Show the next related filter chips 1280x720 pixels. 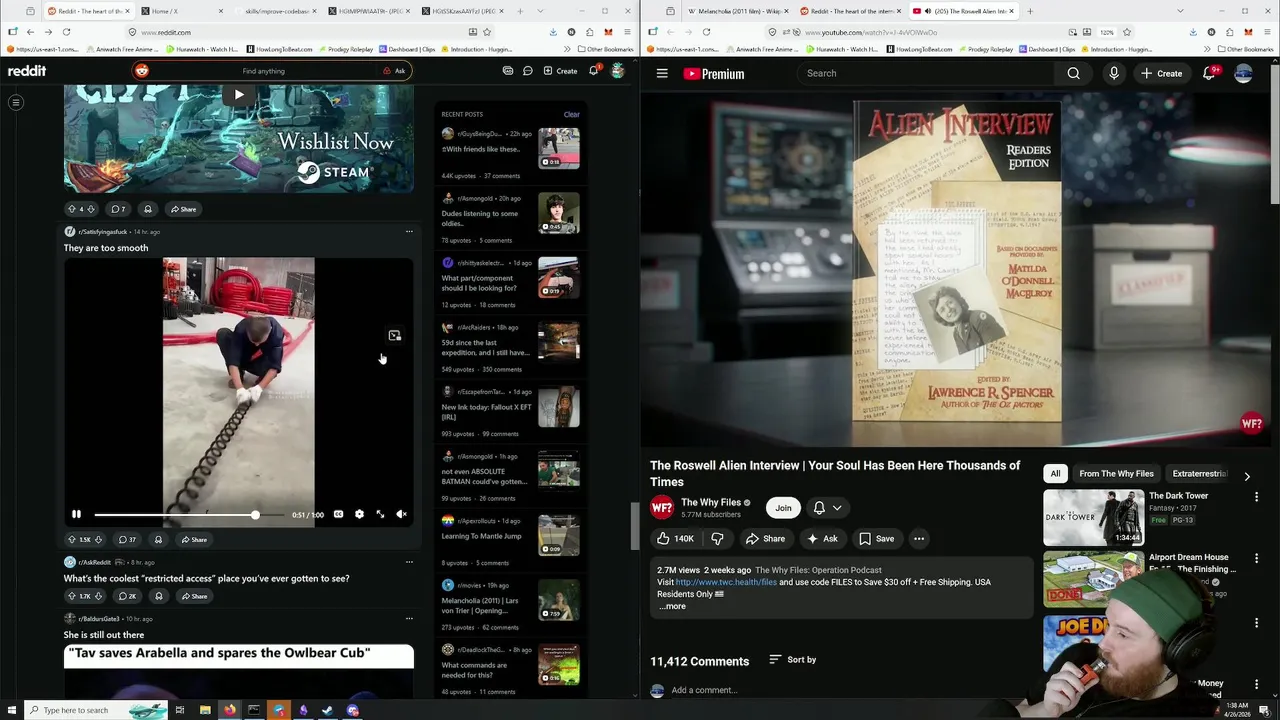coord(1247,476)
